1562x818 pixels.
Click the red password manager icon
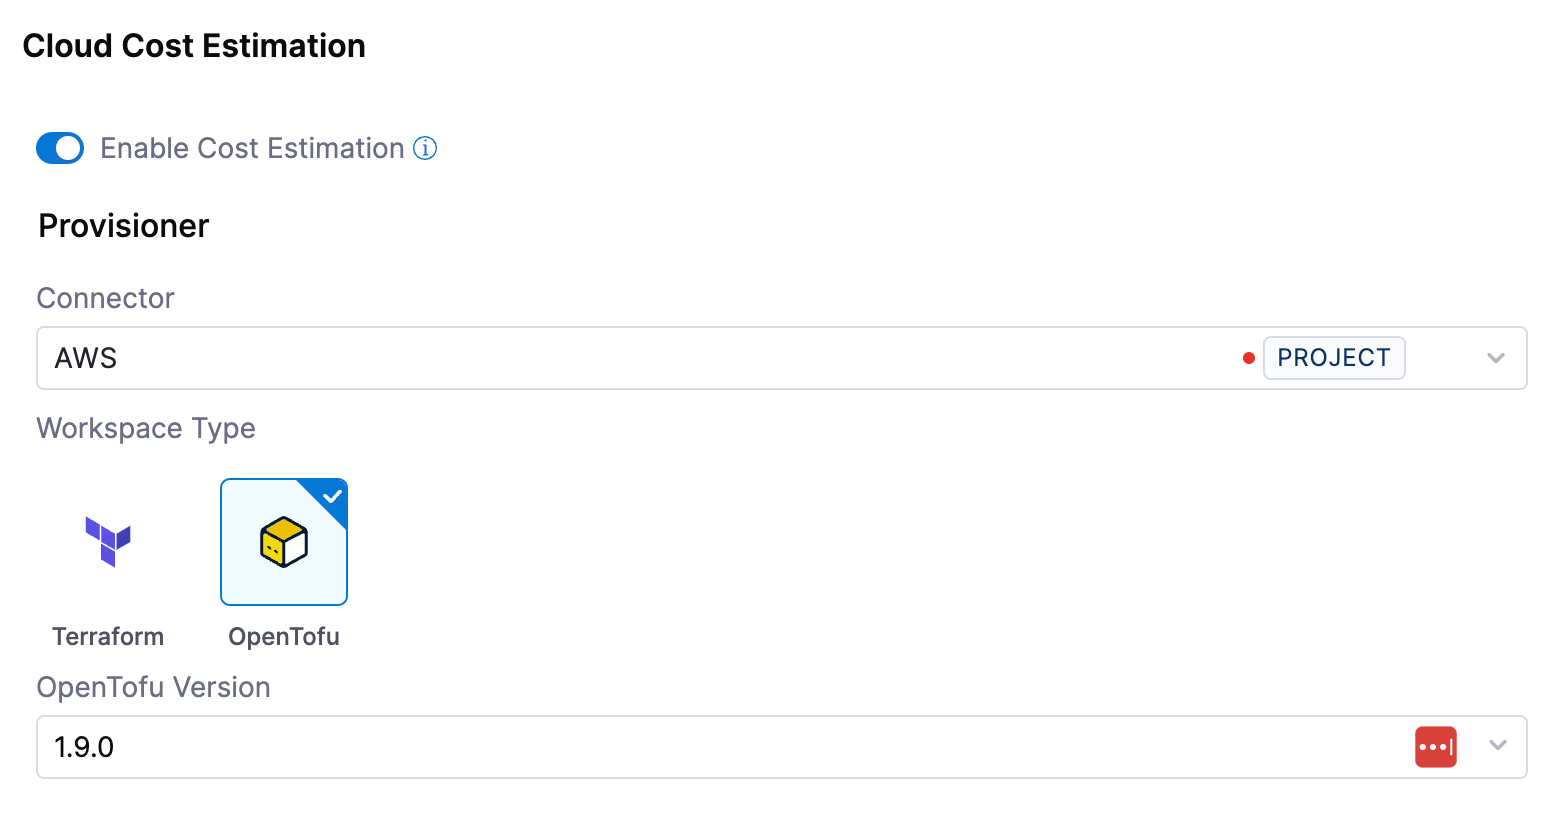click(1435, 747)
